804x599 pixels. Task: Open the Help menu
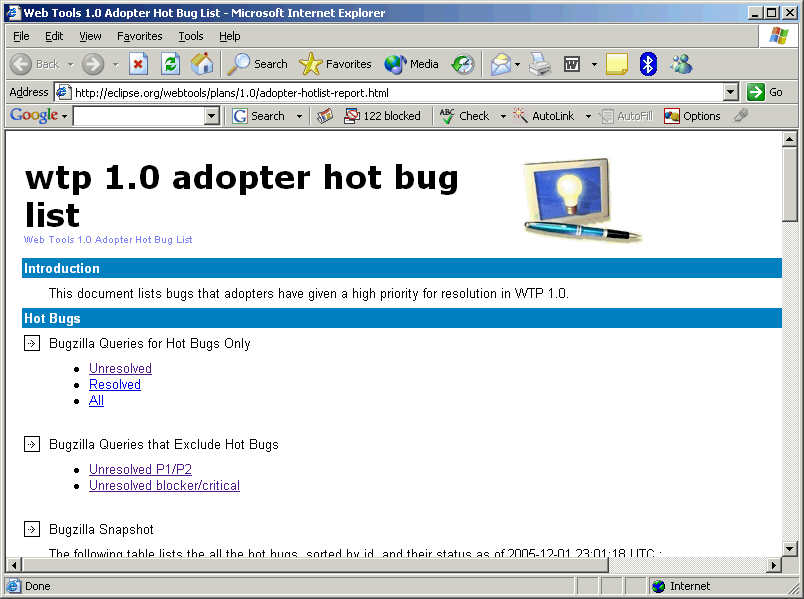pyautogui.click(x=230, y=36)
